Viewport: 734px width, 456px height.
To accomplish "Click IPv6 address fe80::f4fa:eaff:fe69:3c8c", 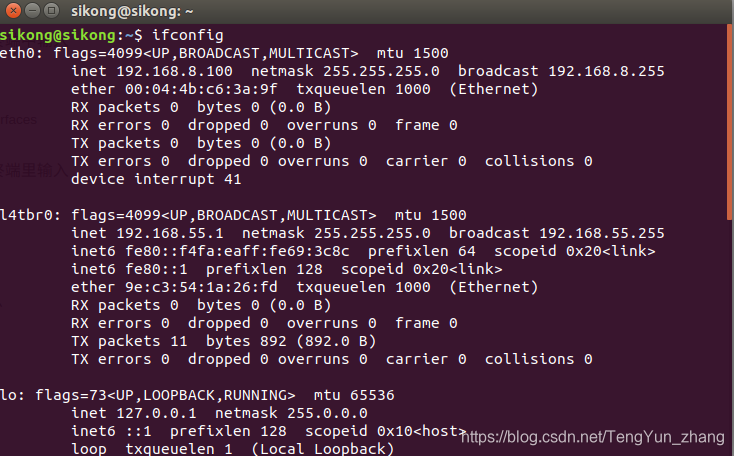I will pyautogui.click(x=237, y=251).
